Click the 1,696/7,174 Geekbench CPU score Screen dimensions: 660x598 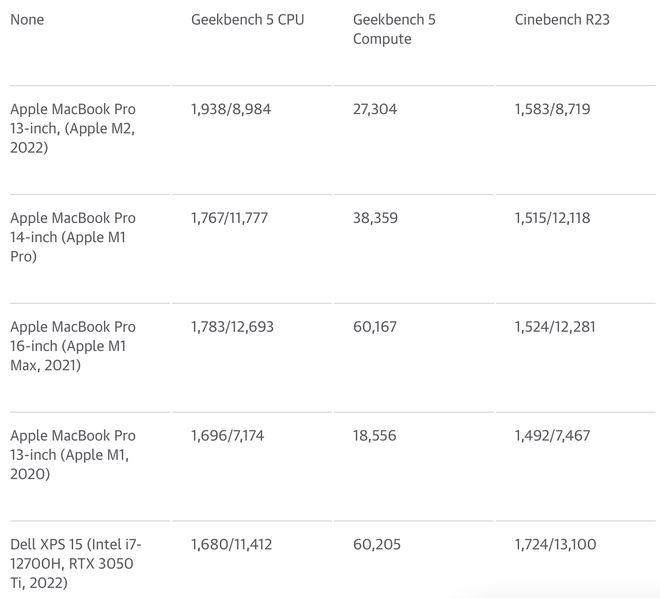point(229,436)
